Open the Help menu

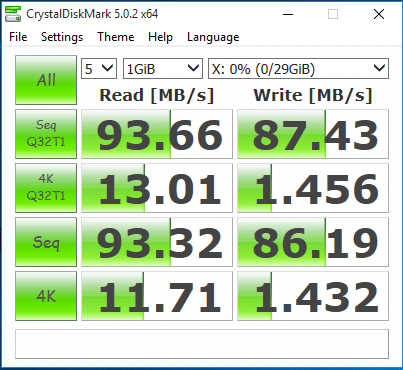pos(160,37)
